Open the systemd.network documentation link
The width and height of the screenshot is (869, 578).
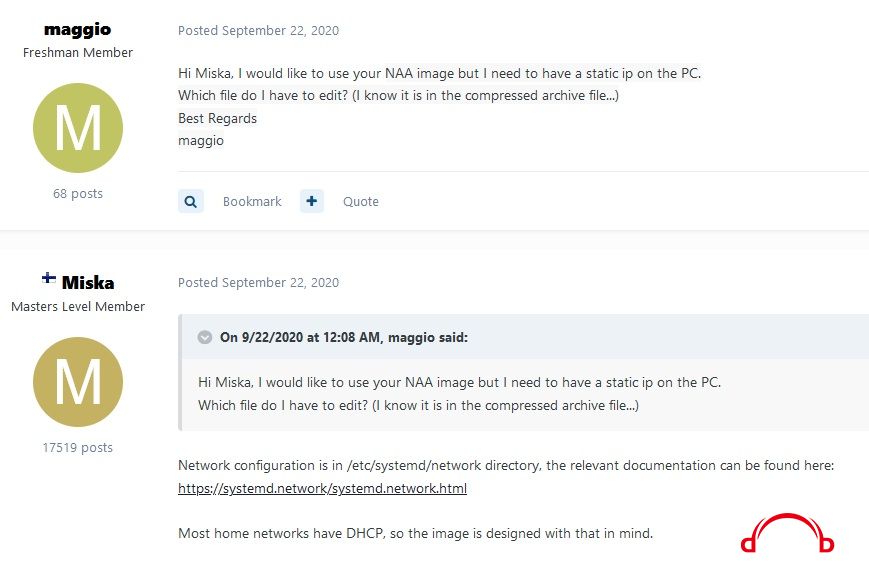pyautogui.click(x=322, y=488)
